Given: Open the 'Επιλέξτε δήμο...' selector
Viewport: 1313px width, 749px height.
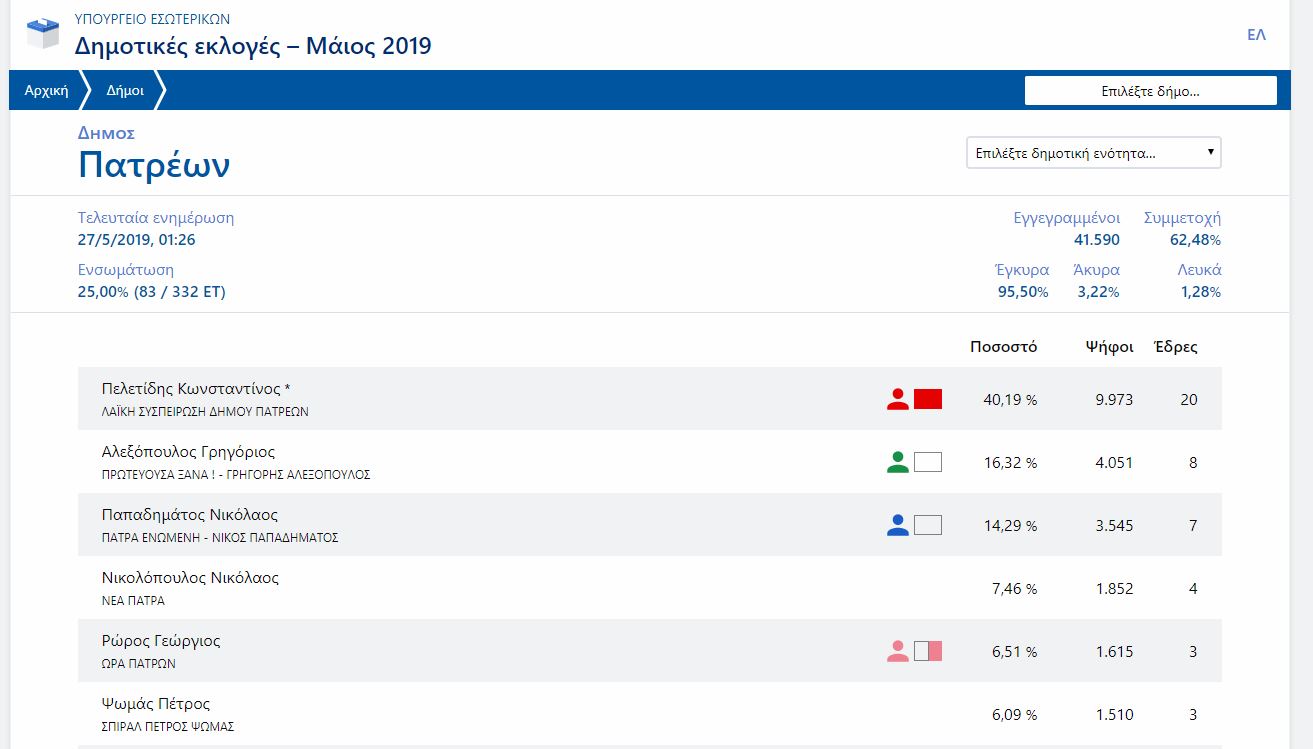Looking at the screenshot, I should [1150, 90].
